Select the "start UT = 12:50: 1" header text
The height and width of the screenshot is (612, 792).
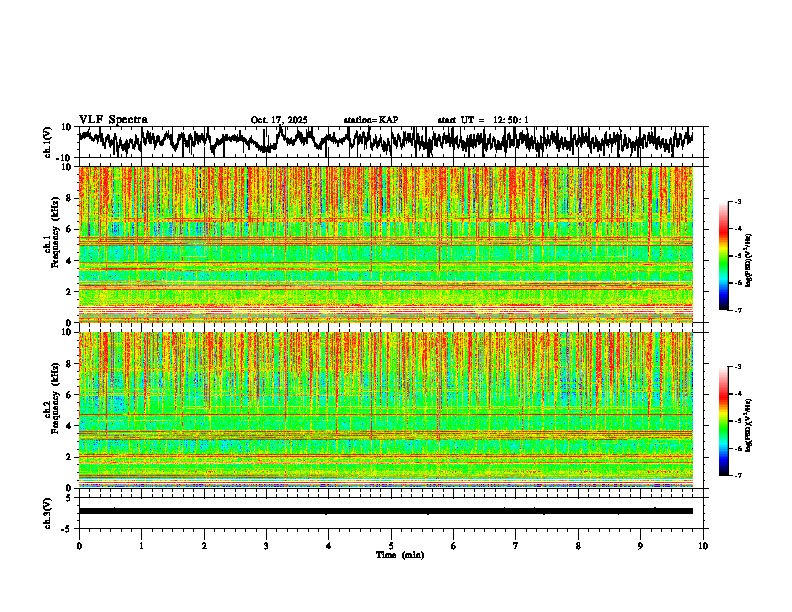click(483, 120)
